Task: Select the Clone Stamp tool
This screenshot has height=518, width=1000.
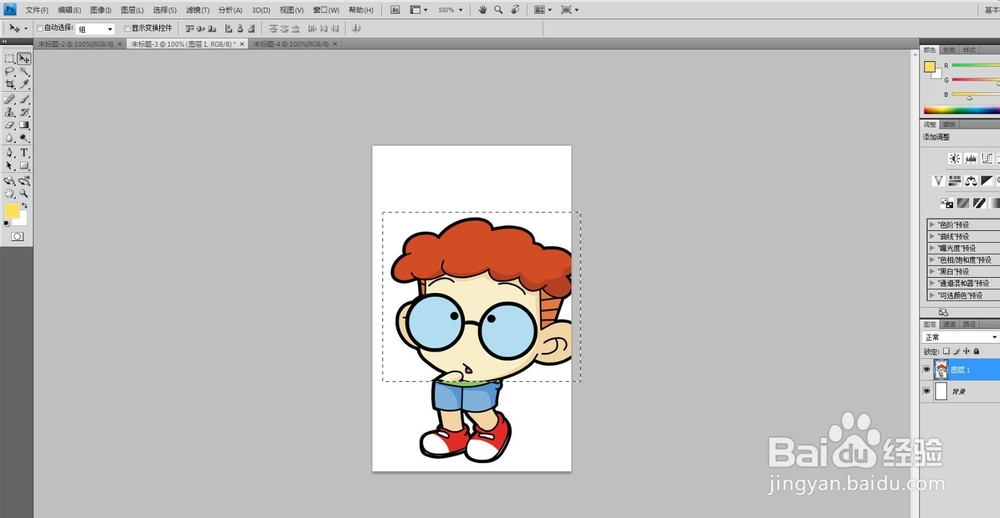Action: (10, 112)
